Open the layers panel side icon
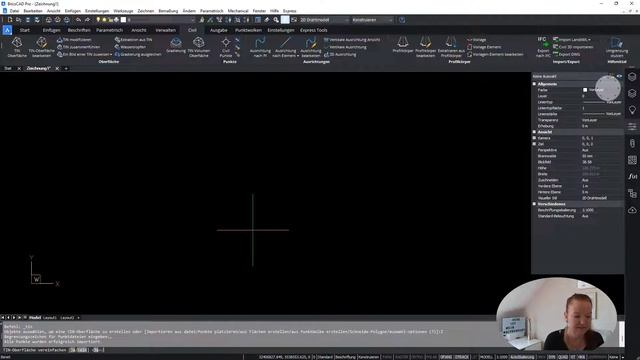The image size is (640, 360). coord(632,93)
